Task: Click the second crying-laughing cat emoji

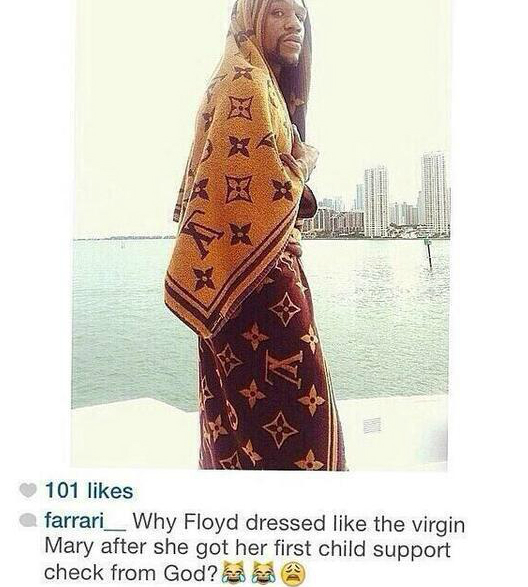Action: click(264, 571)
